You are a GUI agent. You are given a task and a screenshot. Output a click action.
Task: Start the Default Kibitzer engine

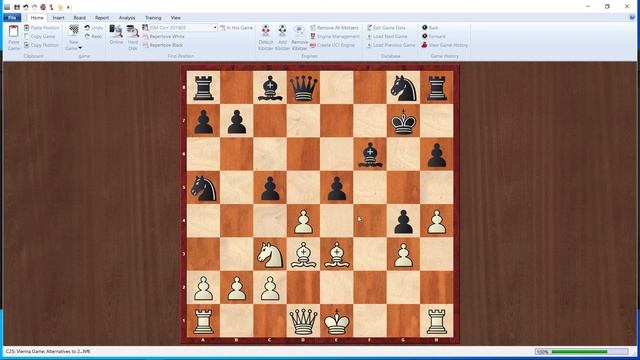coord(265,32)
